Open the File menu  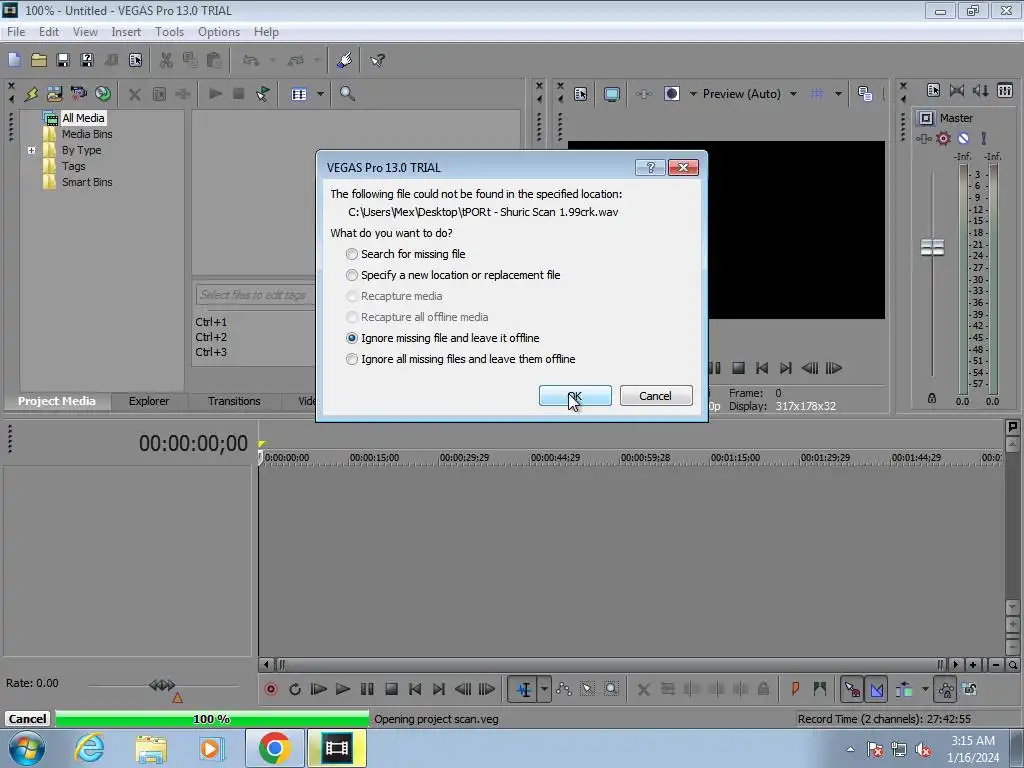pos(16,31)
